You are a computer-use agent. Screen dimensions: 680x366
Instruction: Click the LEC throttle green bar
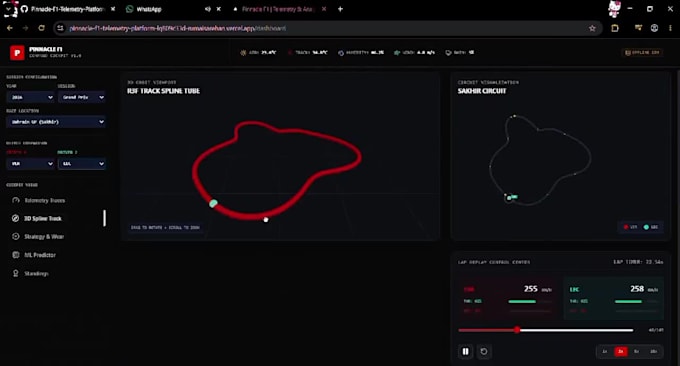[x=628, y=301]
